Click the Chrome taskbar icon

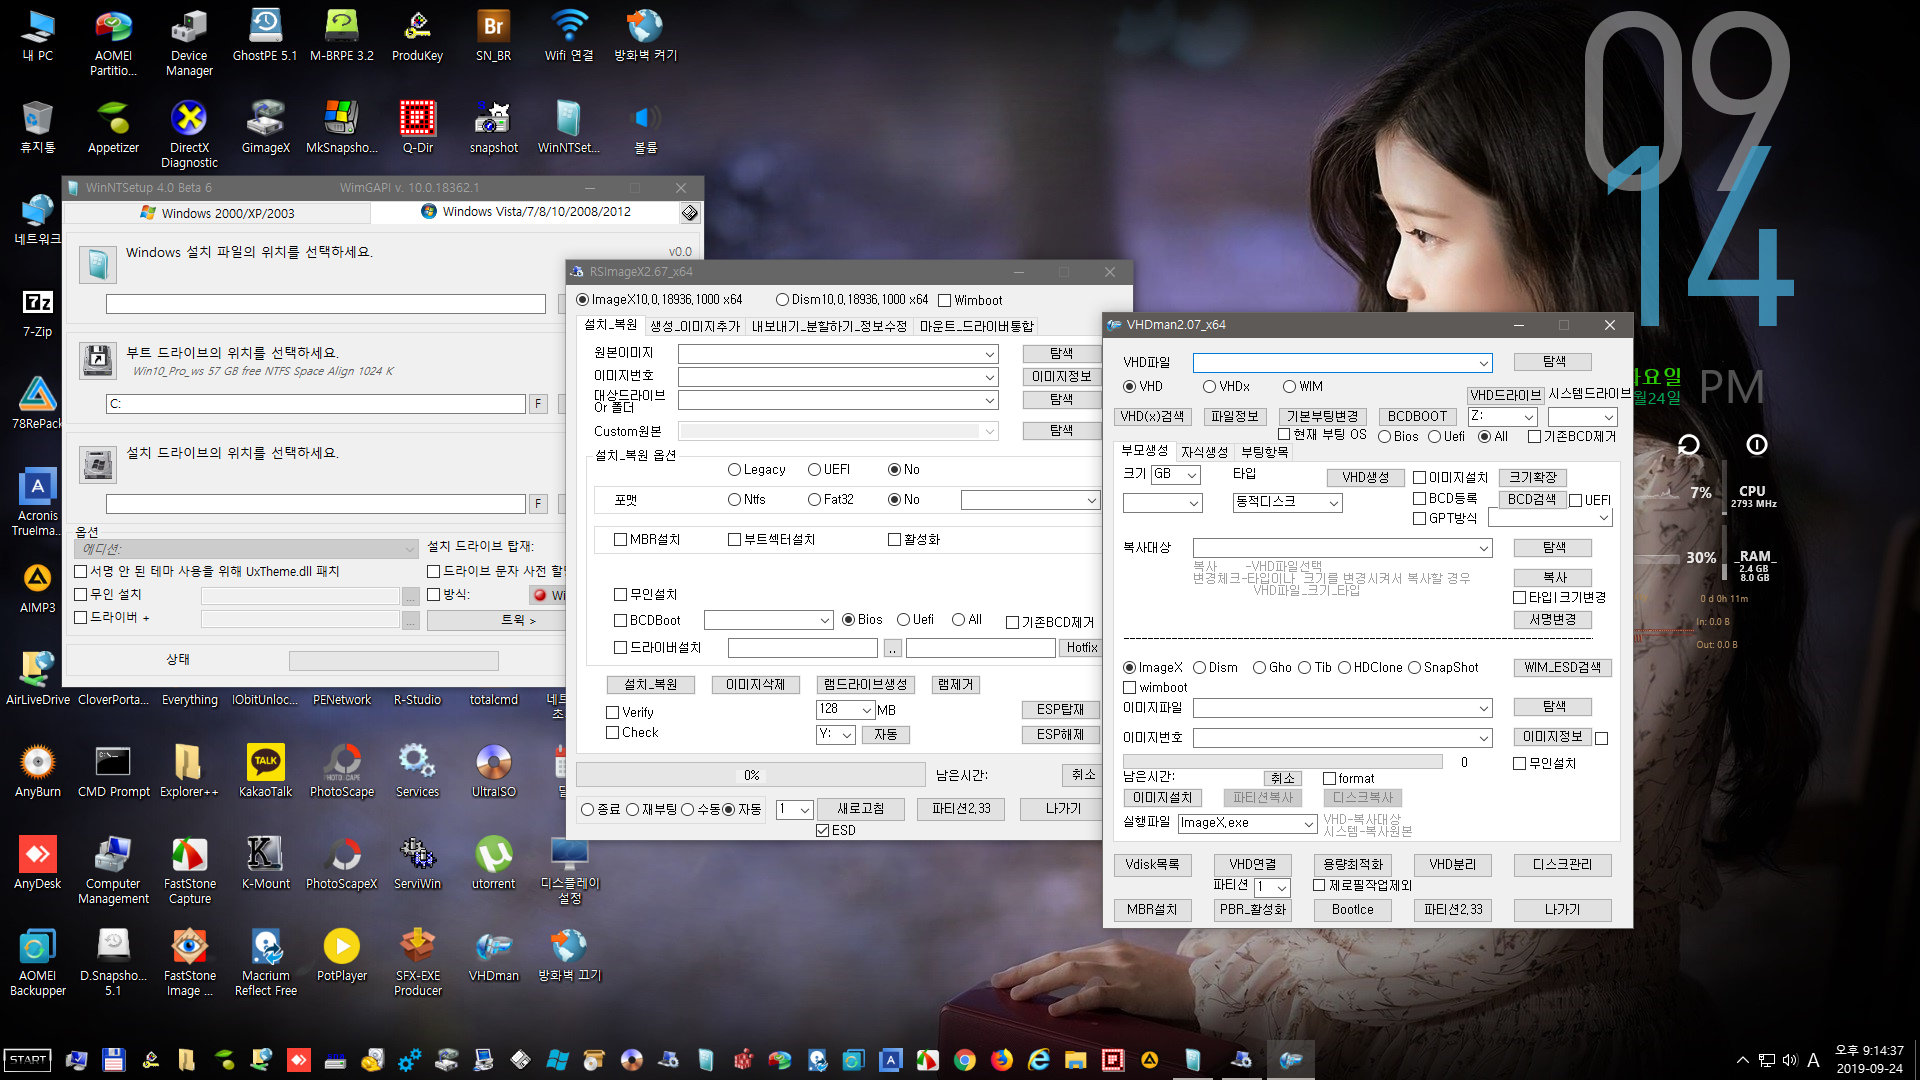click(964, 1060)
